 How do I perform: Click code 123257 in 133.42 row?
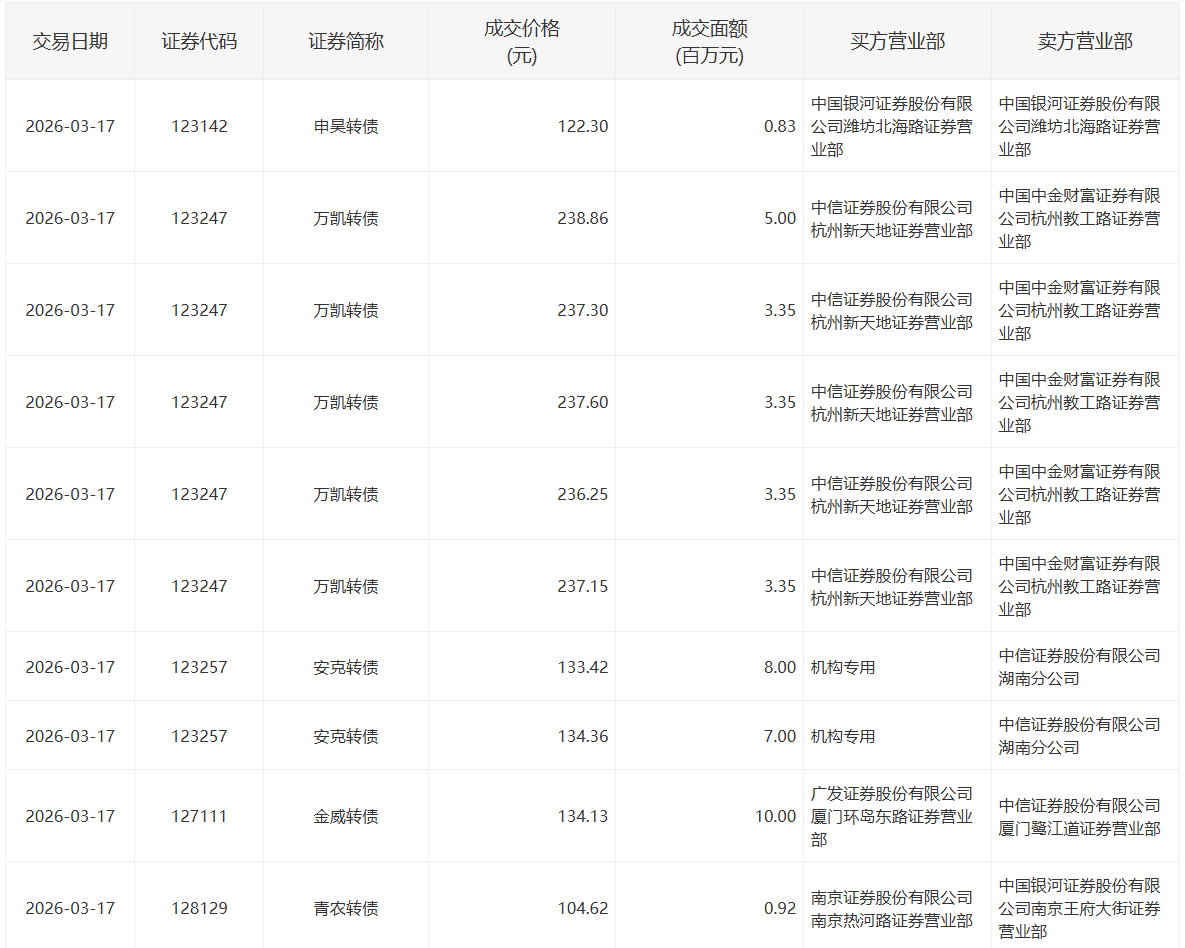(x=199, y=667)
